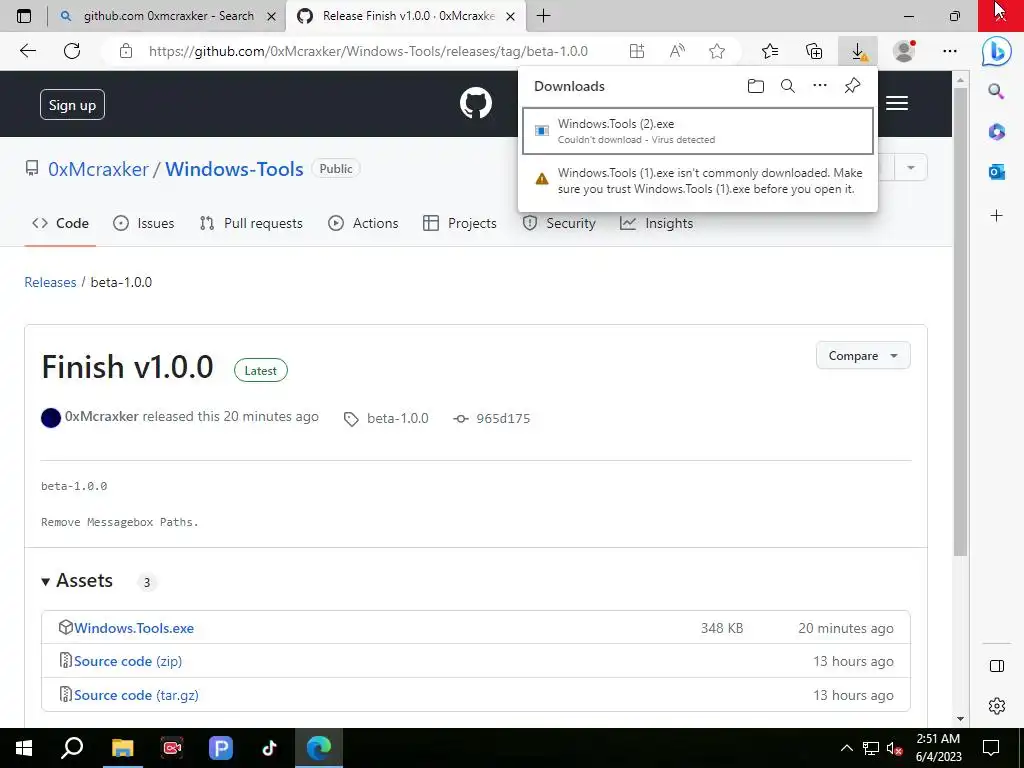Image resolution: width=1024 pixels, height=768 pixels.
Task: Open Windows taskbar search
Action: tap(72, 748)
